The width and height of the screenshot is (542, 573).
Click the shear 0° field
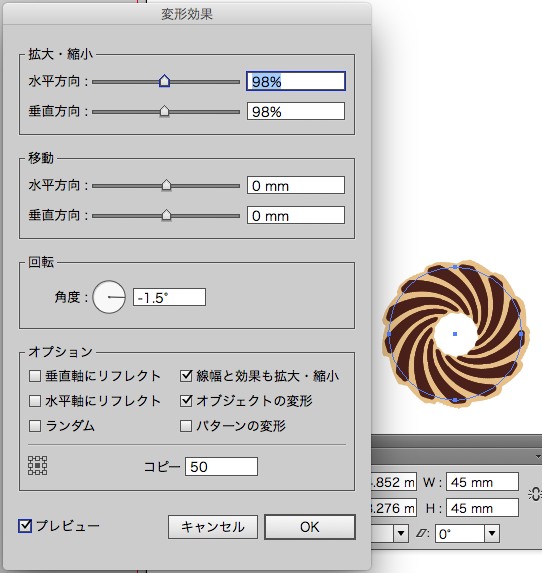click(x=460, y=534)
